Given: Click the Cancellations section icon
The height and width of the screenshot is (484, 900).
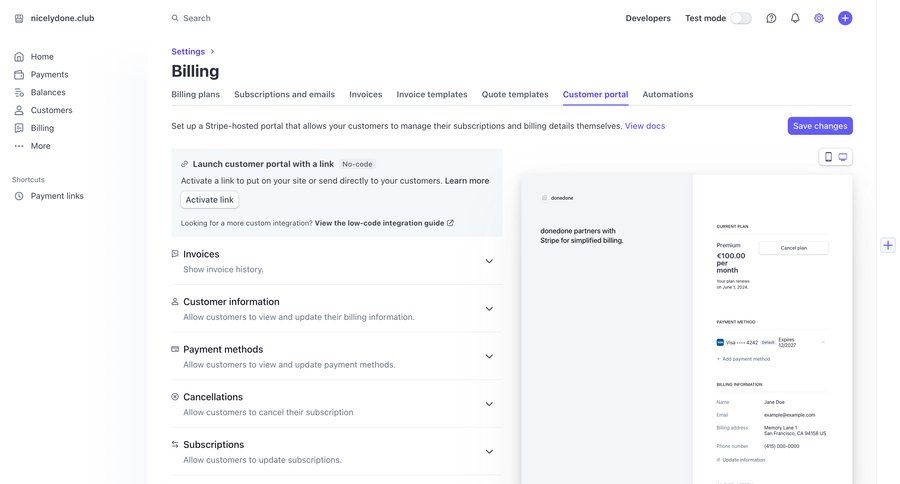Looking at the screenshot, I should [x=175, y=397].
